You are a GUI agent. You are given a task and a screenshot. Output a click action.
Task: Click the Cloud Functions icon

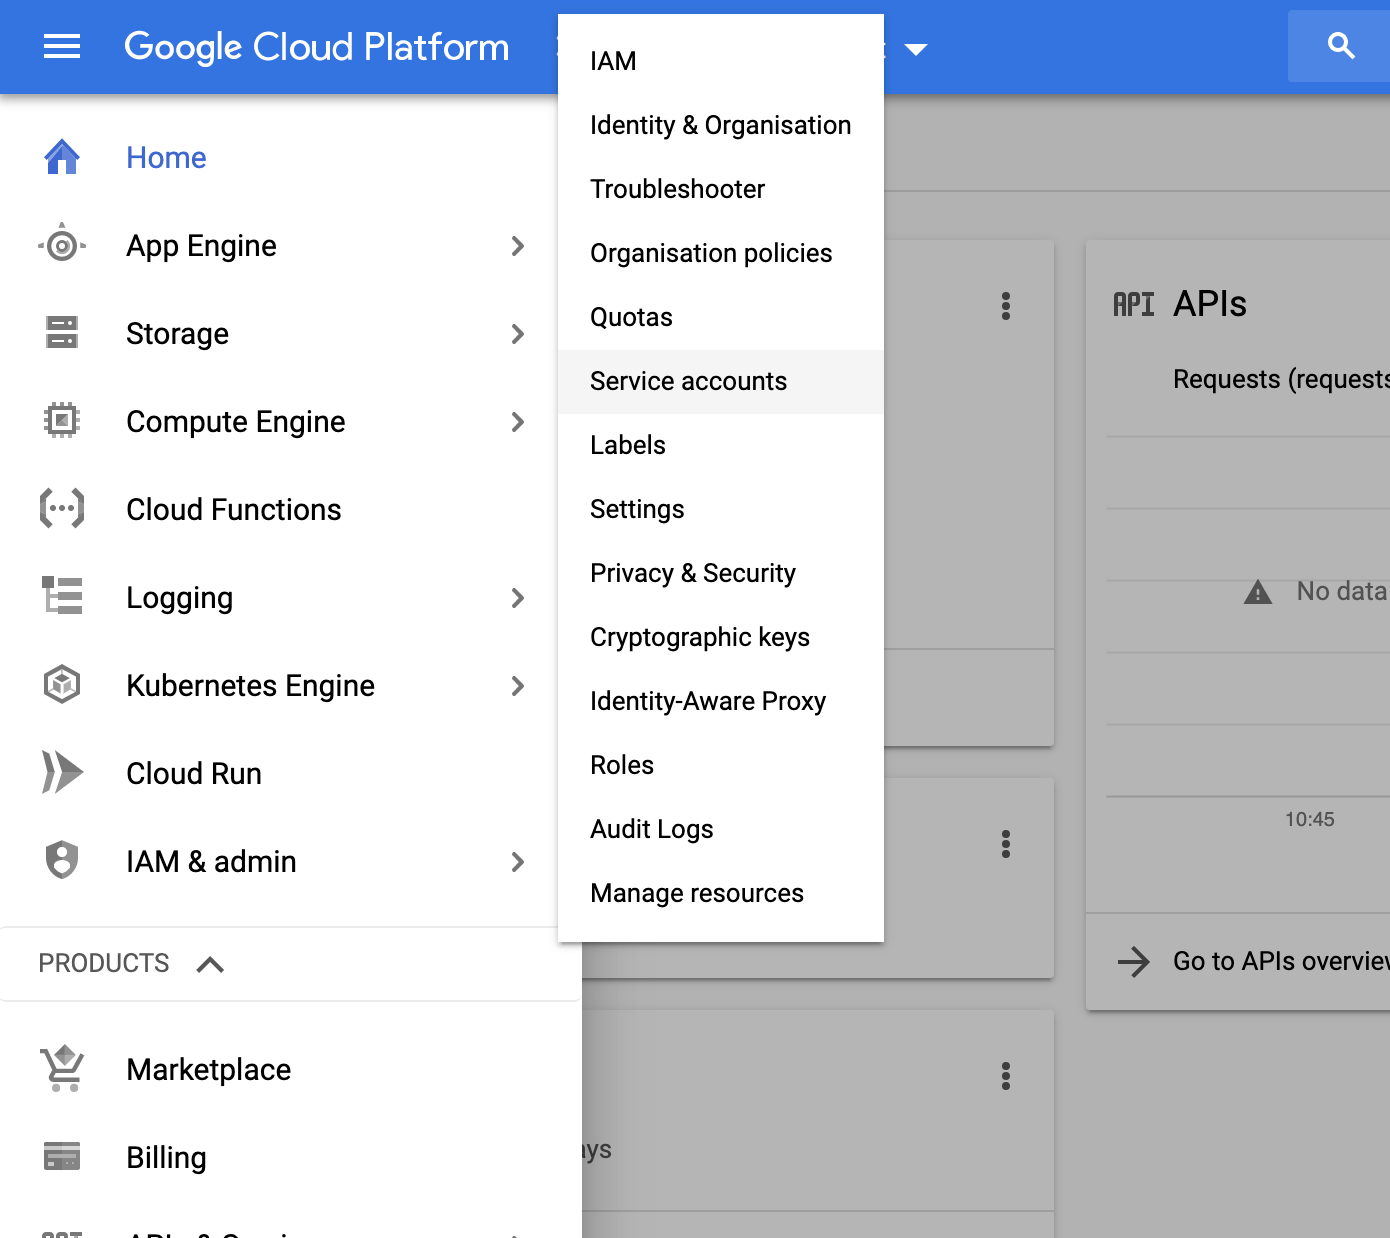click(x=62, y=509)
